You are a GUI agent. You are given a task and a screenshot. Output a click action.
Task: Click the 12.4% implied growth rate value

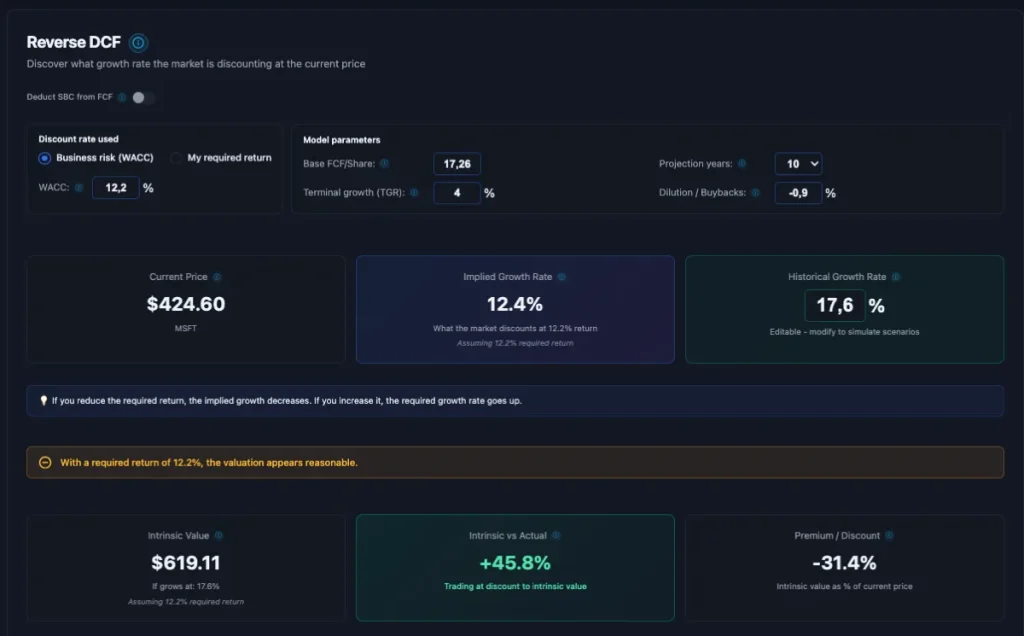pyautogui.click(x=515, y=304)
